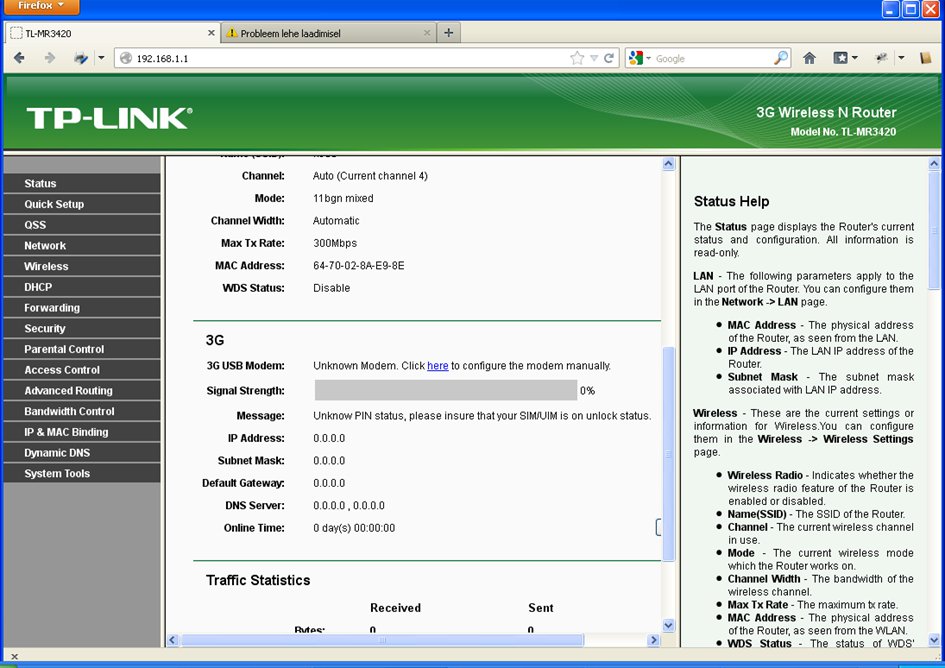Switch to the TL-MR3420 tab
Viewport: 945px width, 668px height.
coord(111,33)
